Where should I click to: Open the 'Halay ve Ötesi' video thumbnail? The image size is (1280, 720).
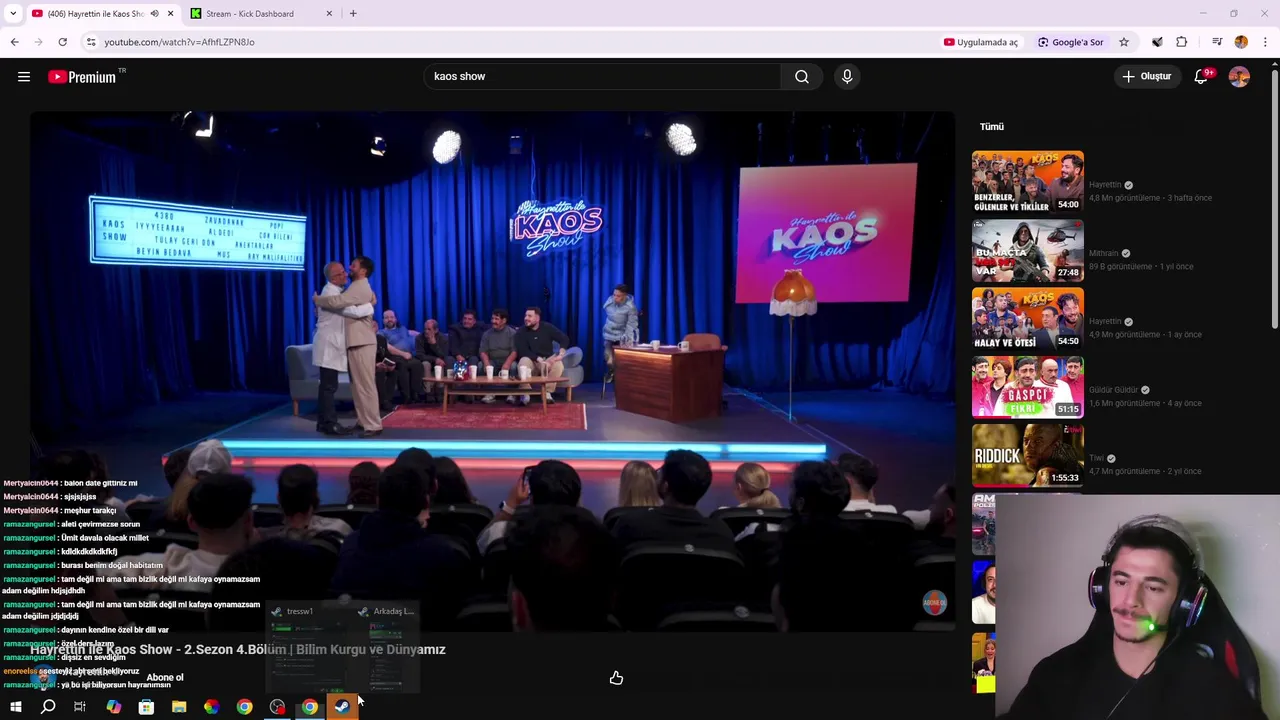point(1027,319)
